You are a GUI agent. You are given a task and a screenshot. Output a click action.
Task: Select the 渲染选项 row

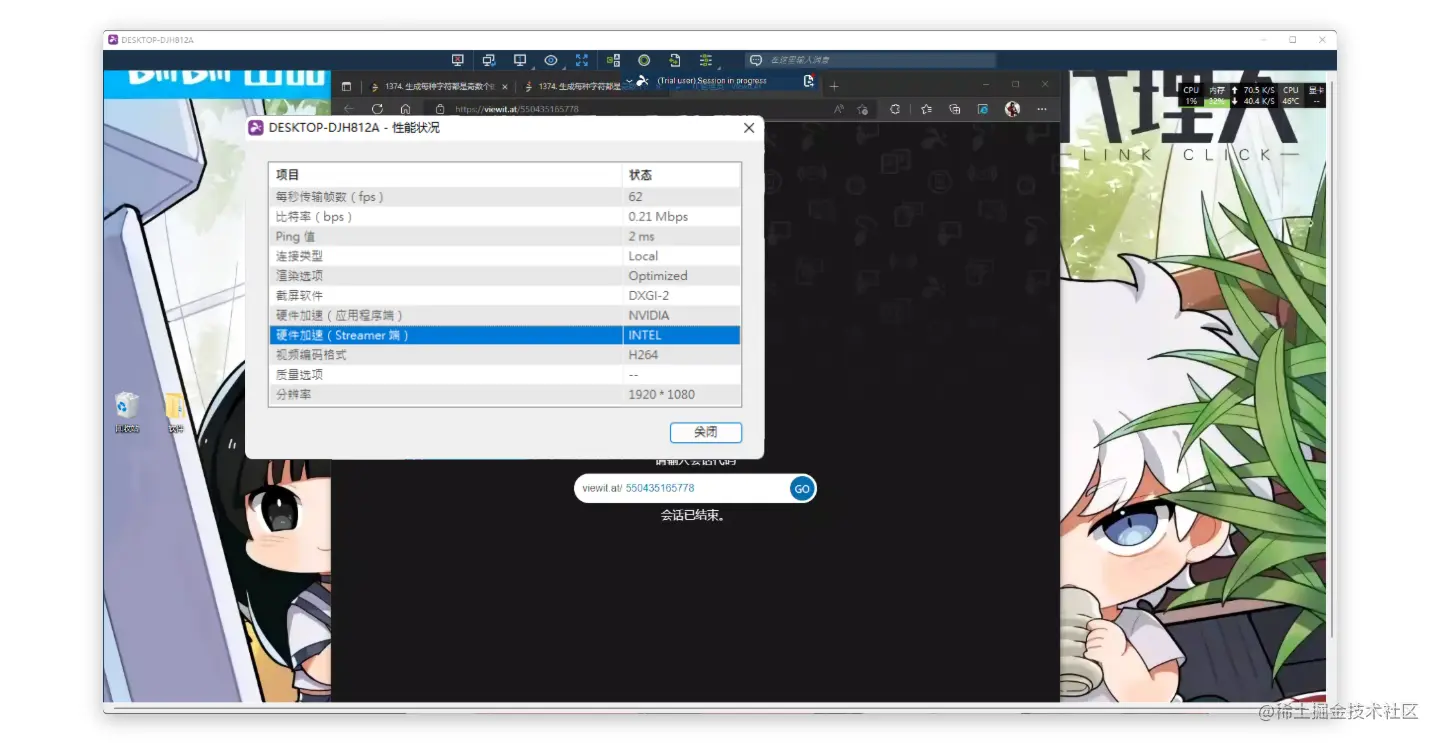(x=505, y=276)
